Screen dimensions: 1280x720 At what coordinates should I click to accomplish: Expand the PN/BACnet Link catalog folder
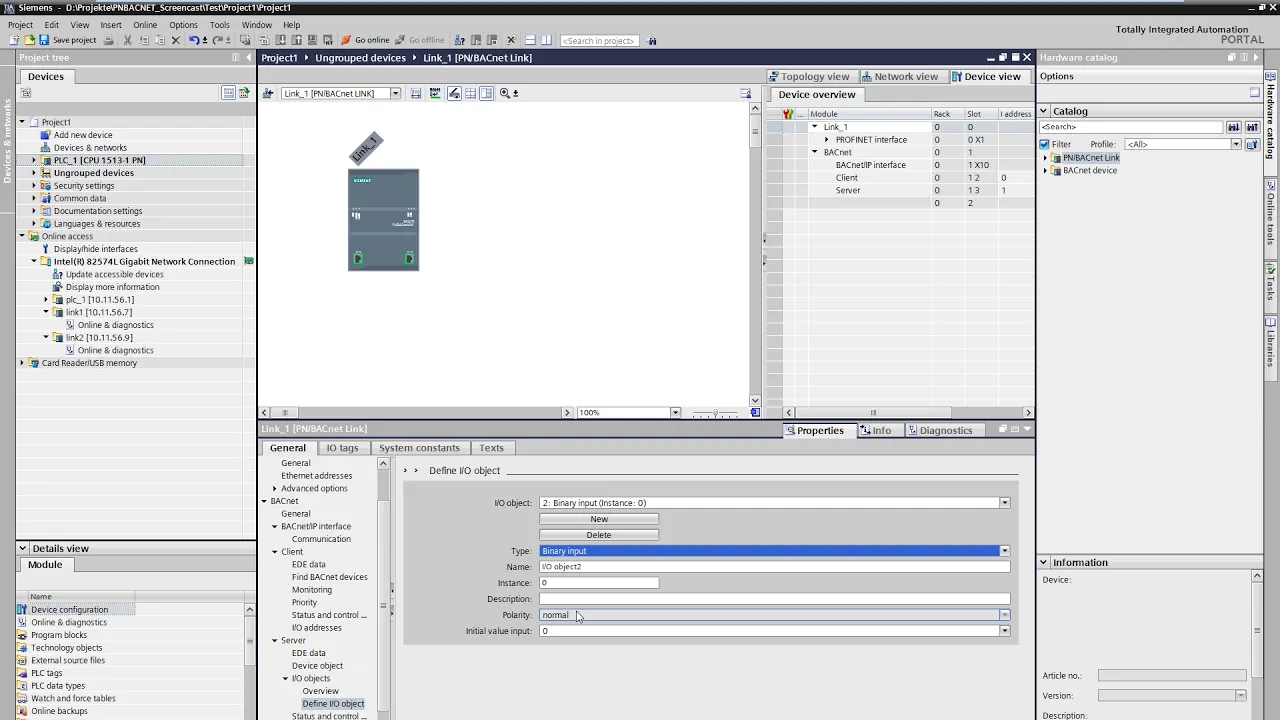[1045, 158]
